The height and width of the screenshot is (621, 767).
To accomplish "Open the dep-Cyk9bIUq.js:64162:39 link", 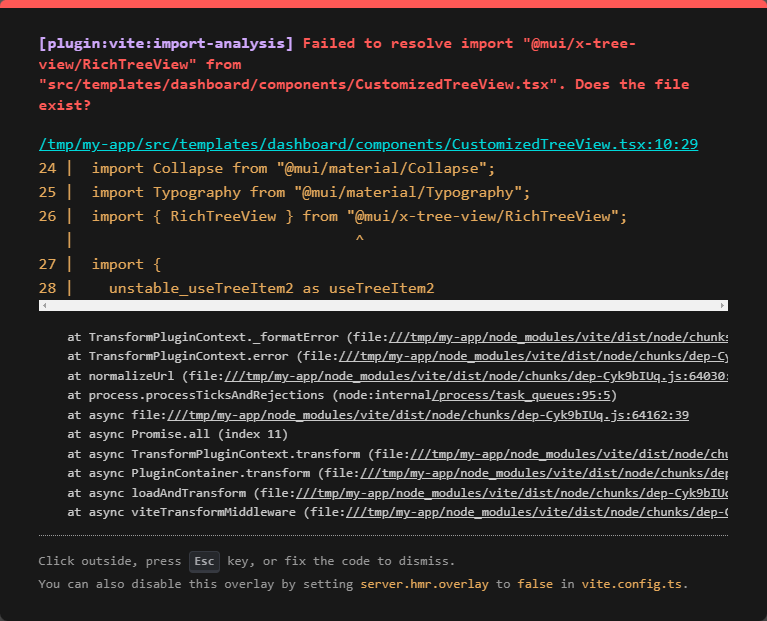I will (x=428, y=415).
